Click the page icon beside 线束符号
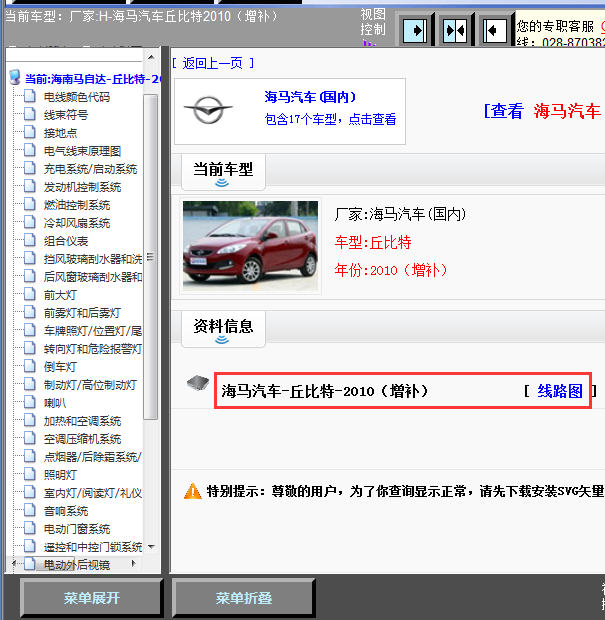605x620 pixels. (30, 114)
